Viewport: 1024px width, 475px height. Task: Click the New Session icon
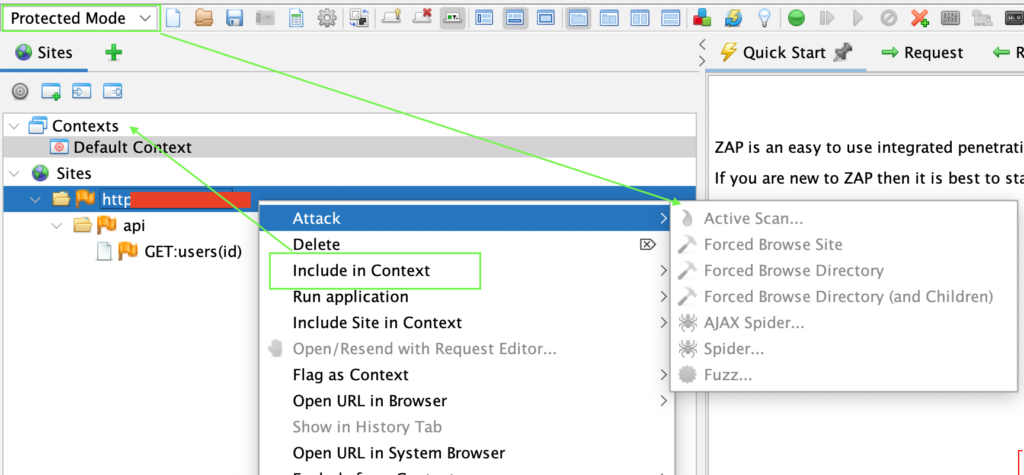(172, 18)
